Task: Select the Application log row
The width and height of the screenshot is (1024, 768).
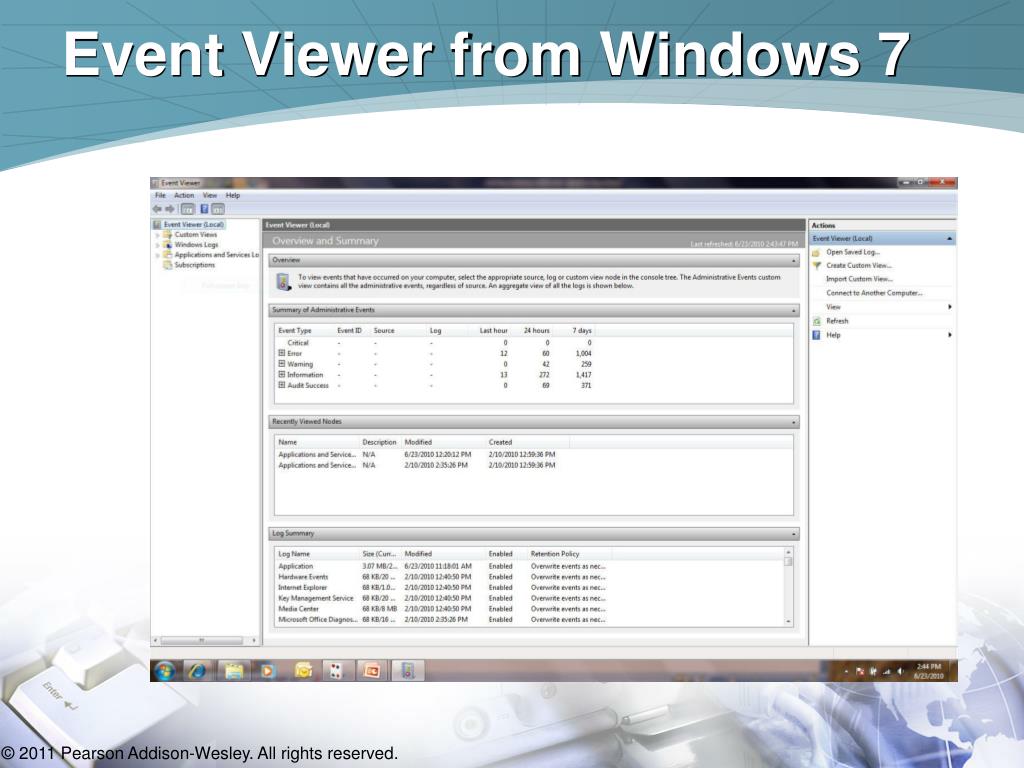Action: coord(442,566)
